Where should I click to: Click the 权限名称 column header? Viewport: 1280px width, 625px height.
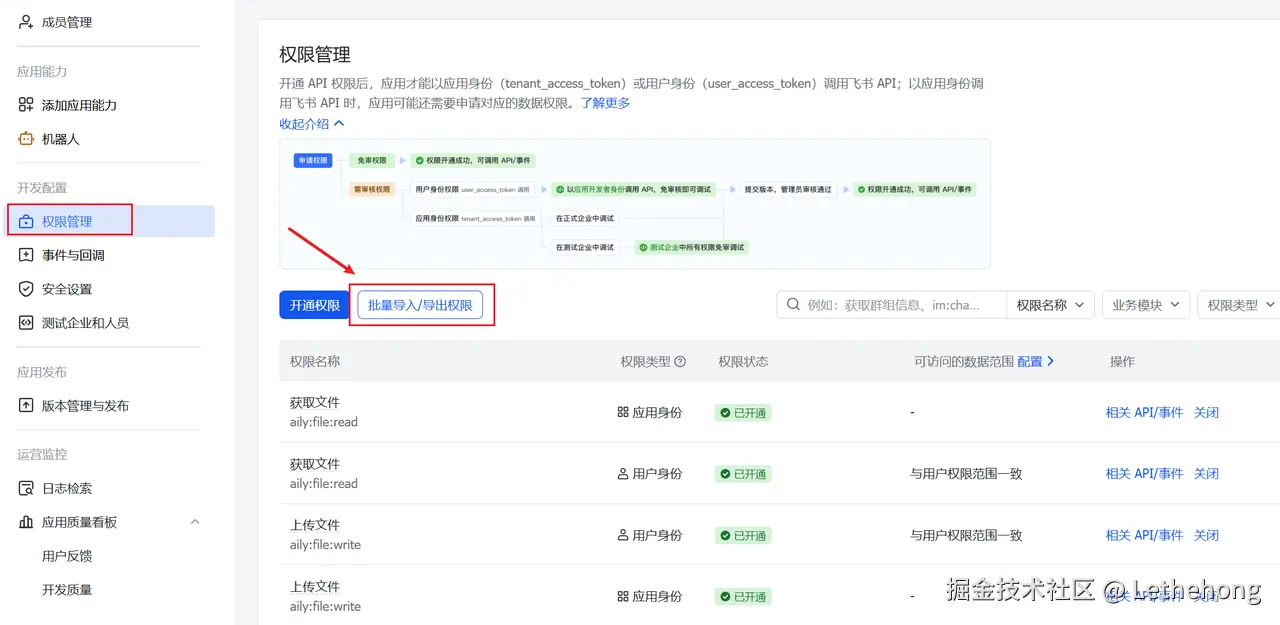(x=315, y=361)
